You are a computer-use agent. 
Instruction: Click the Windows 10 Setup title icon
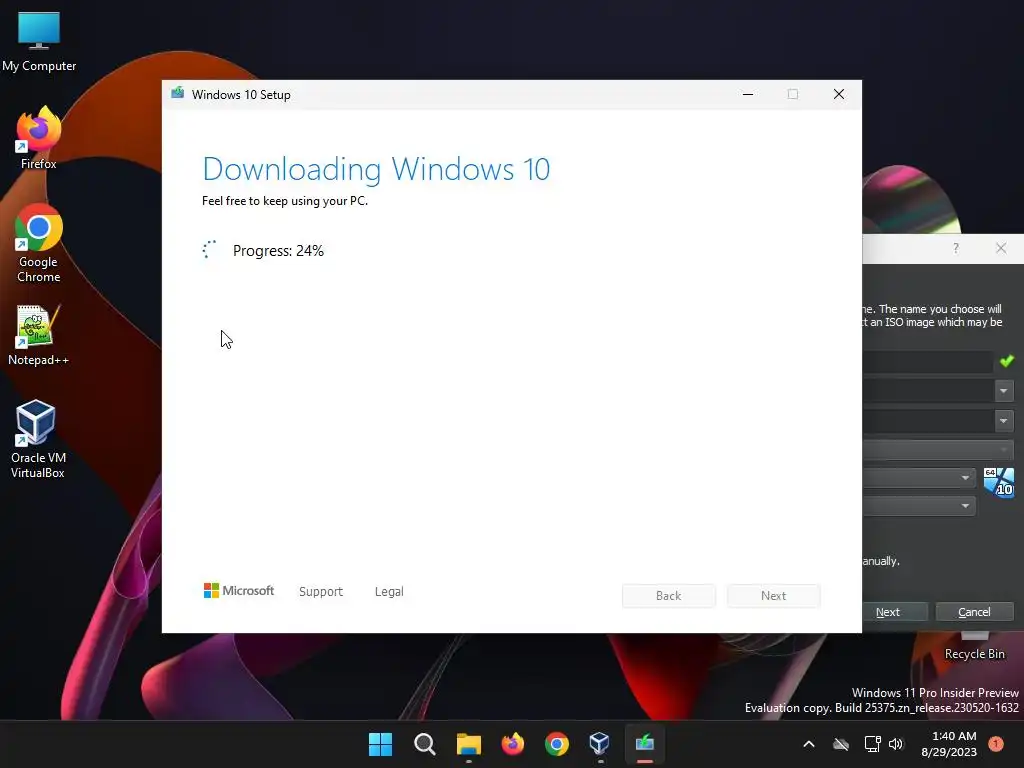coord(178,93)
